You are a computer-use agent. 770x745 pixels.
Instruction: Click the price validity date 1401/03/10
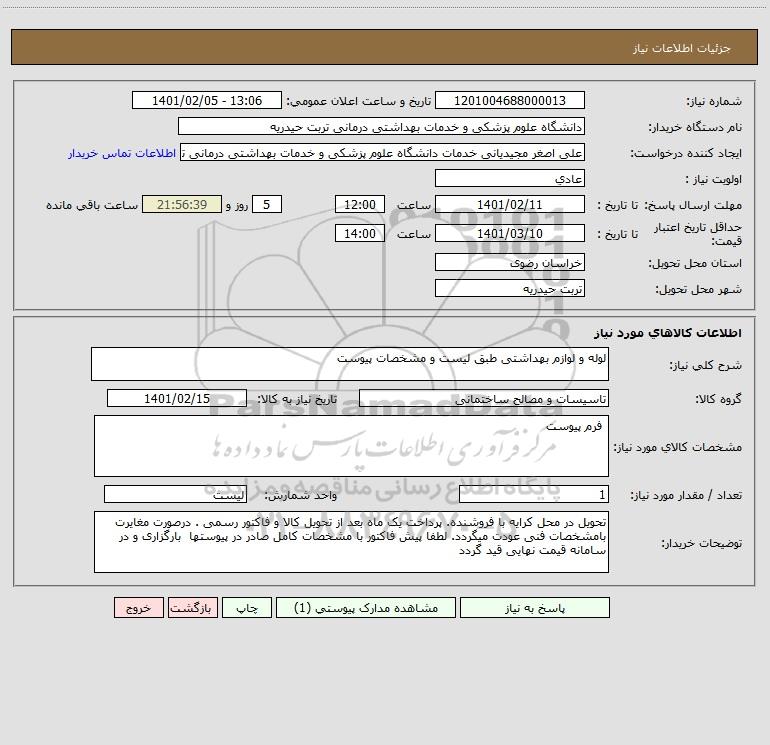pos(510,233)
